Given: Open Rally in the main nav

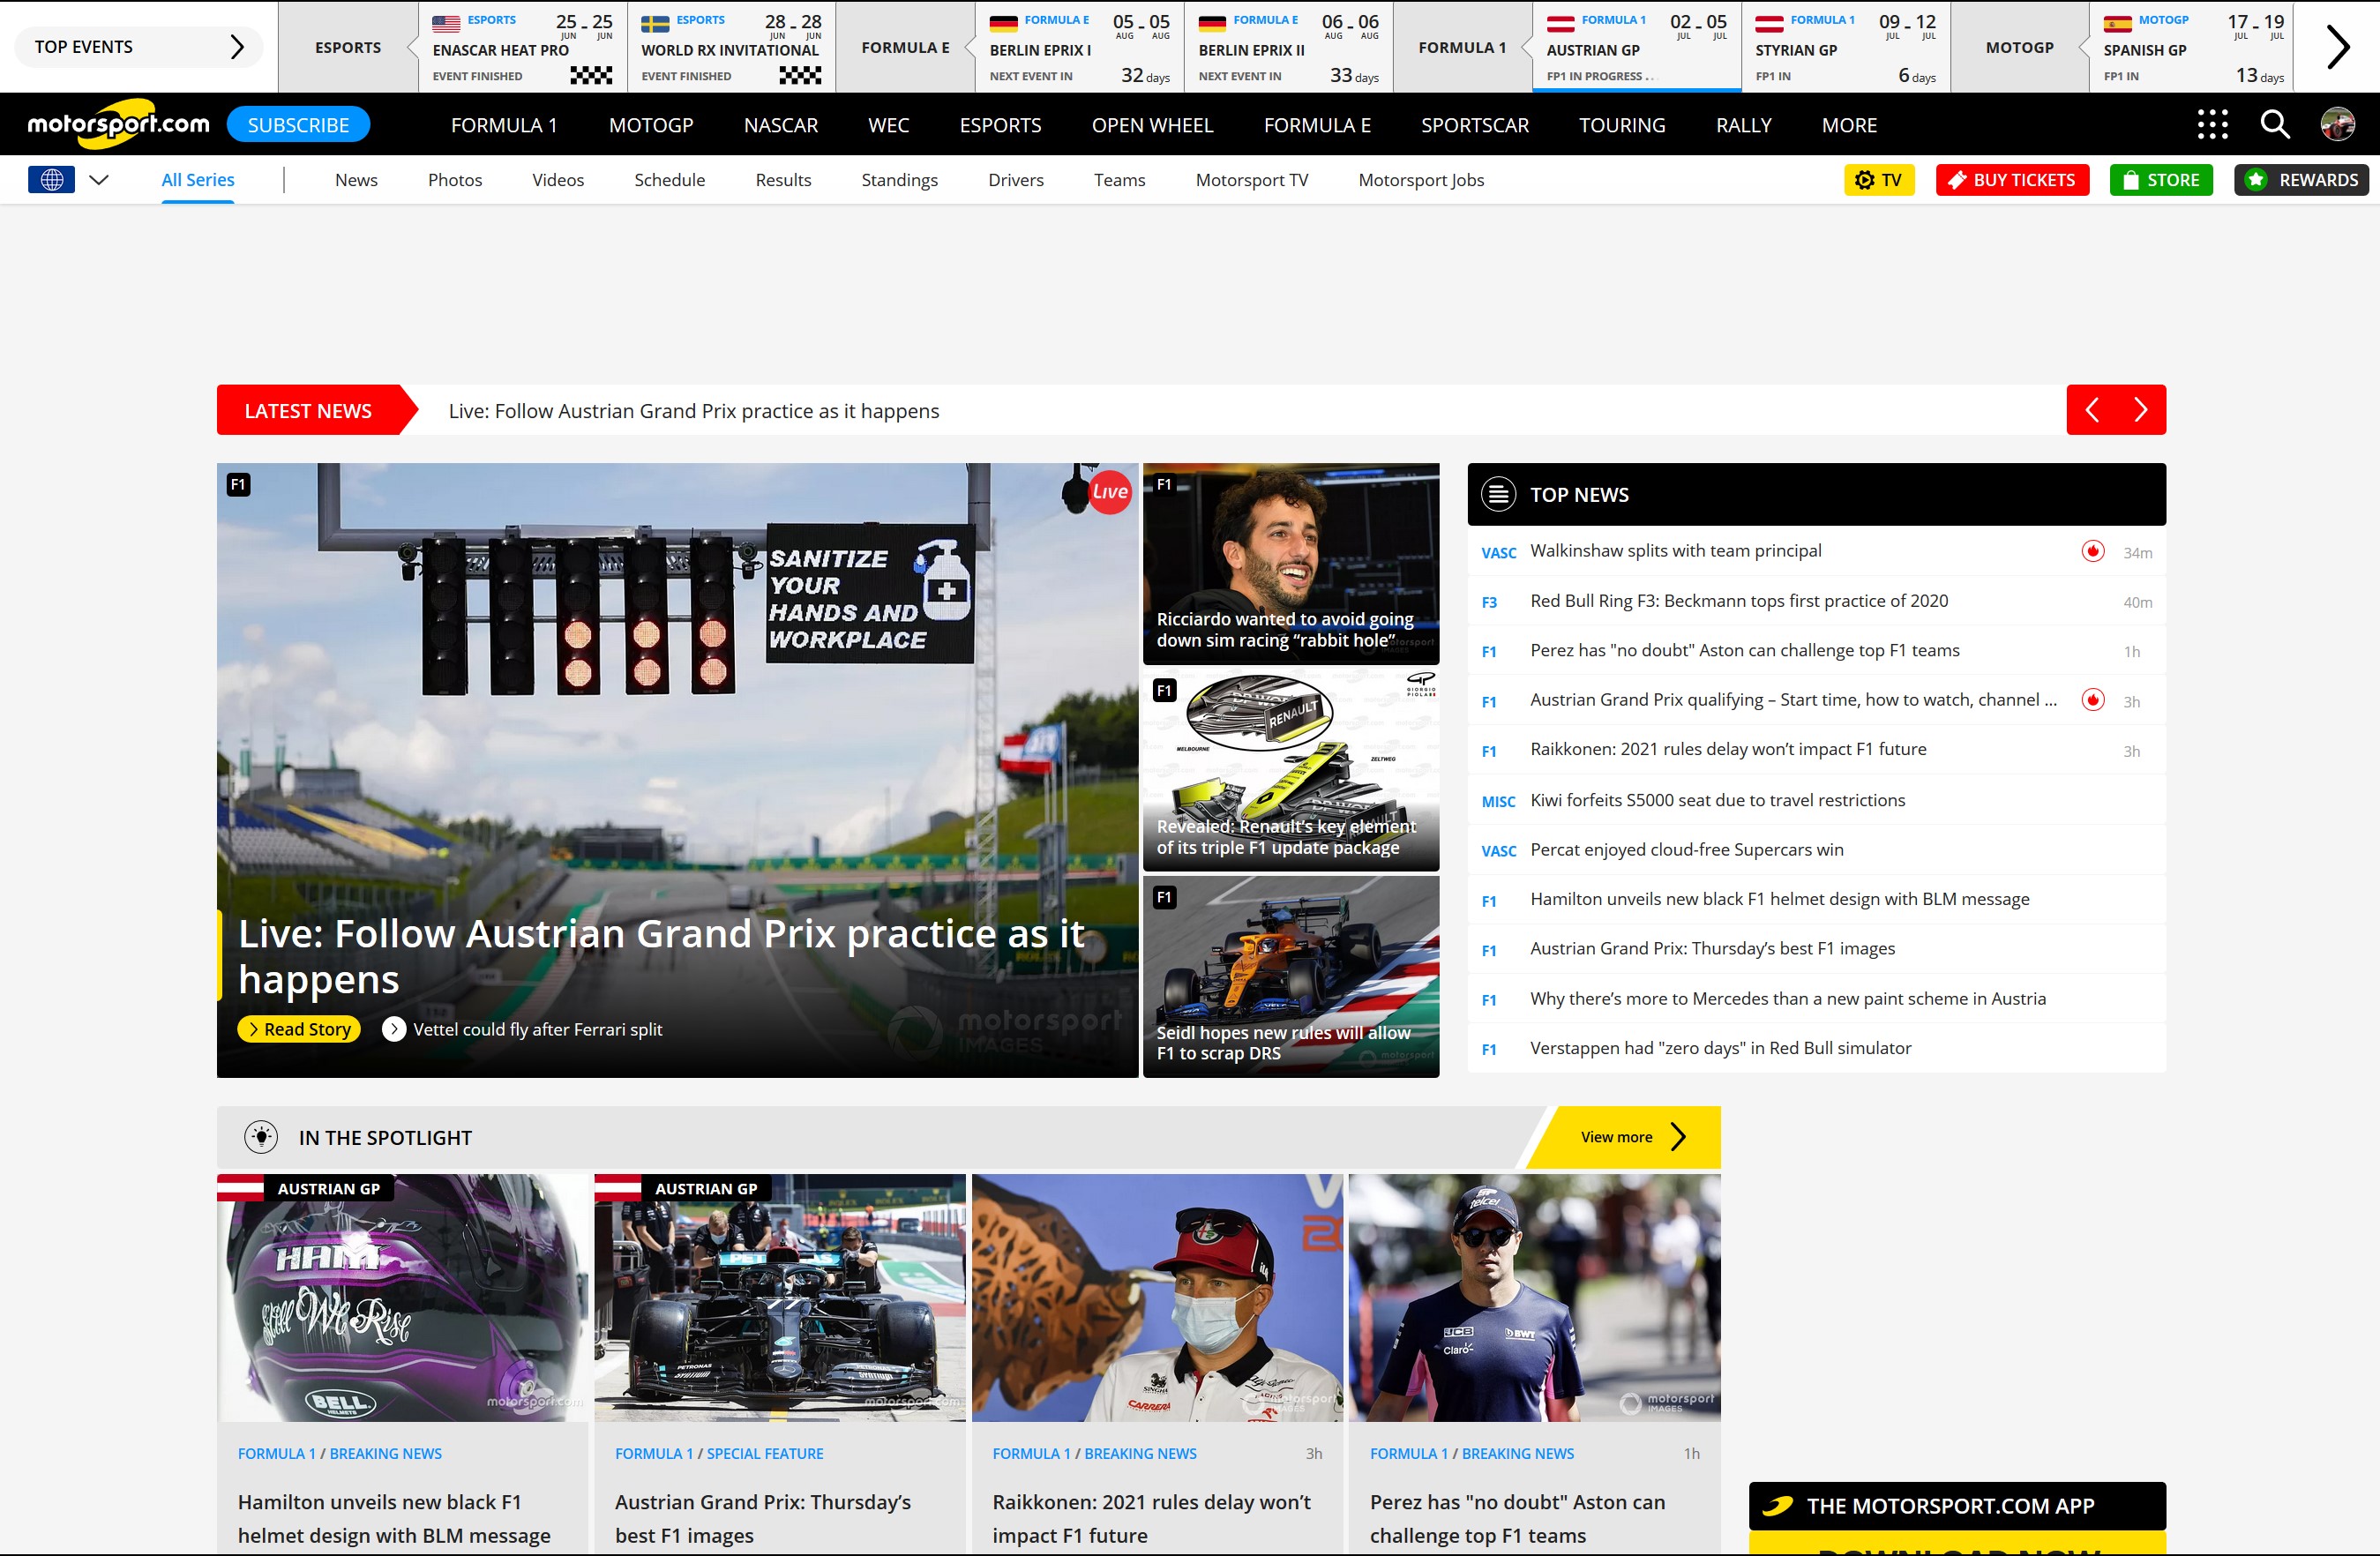Looking at the screenshot, I should point(1743,125).
